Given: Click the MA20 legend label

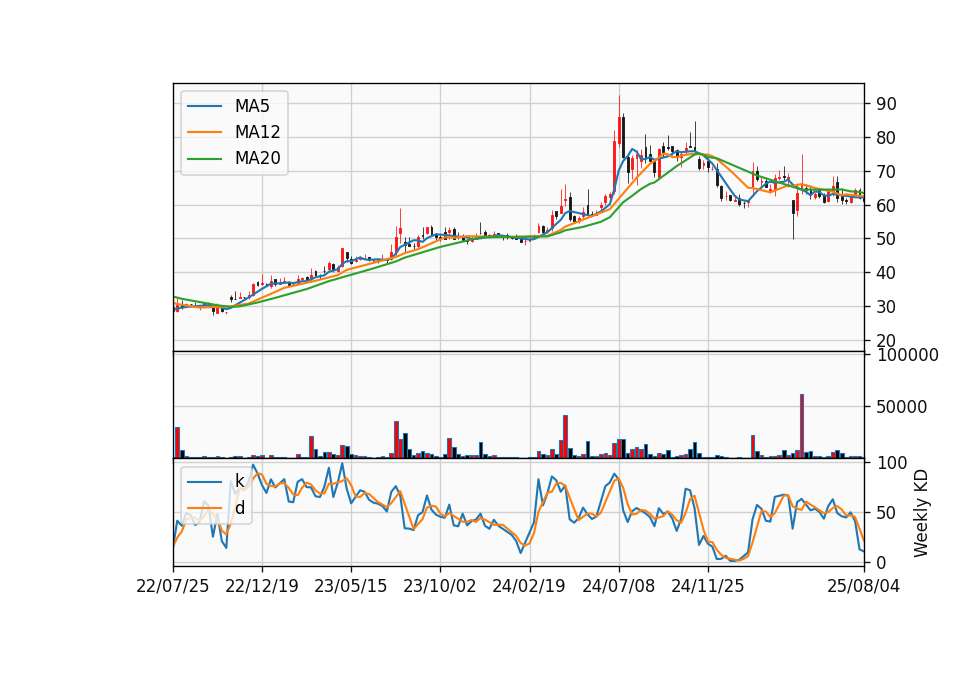Looking at the screenshot, I should tap(257, 158).
